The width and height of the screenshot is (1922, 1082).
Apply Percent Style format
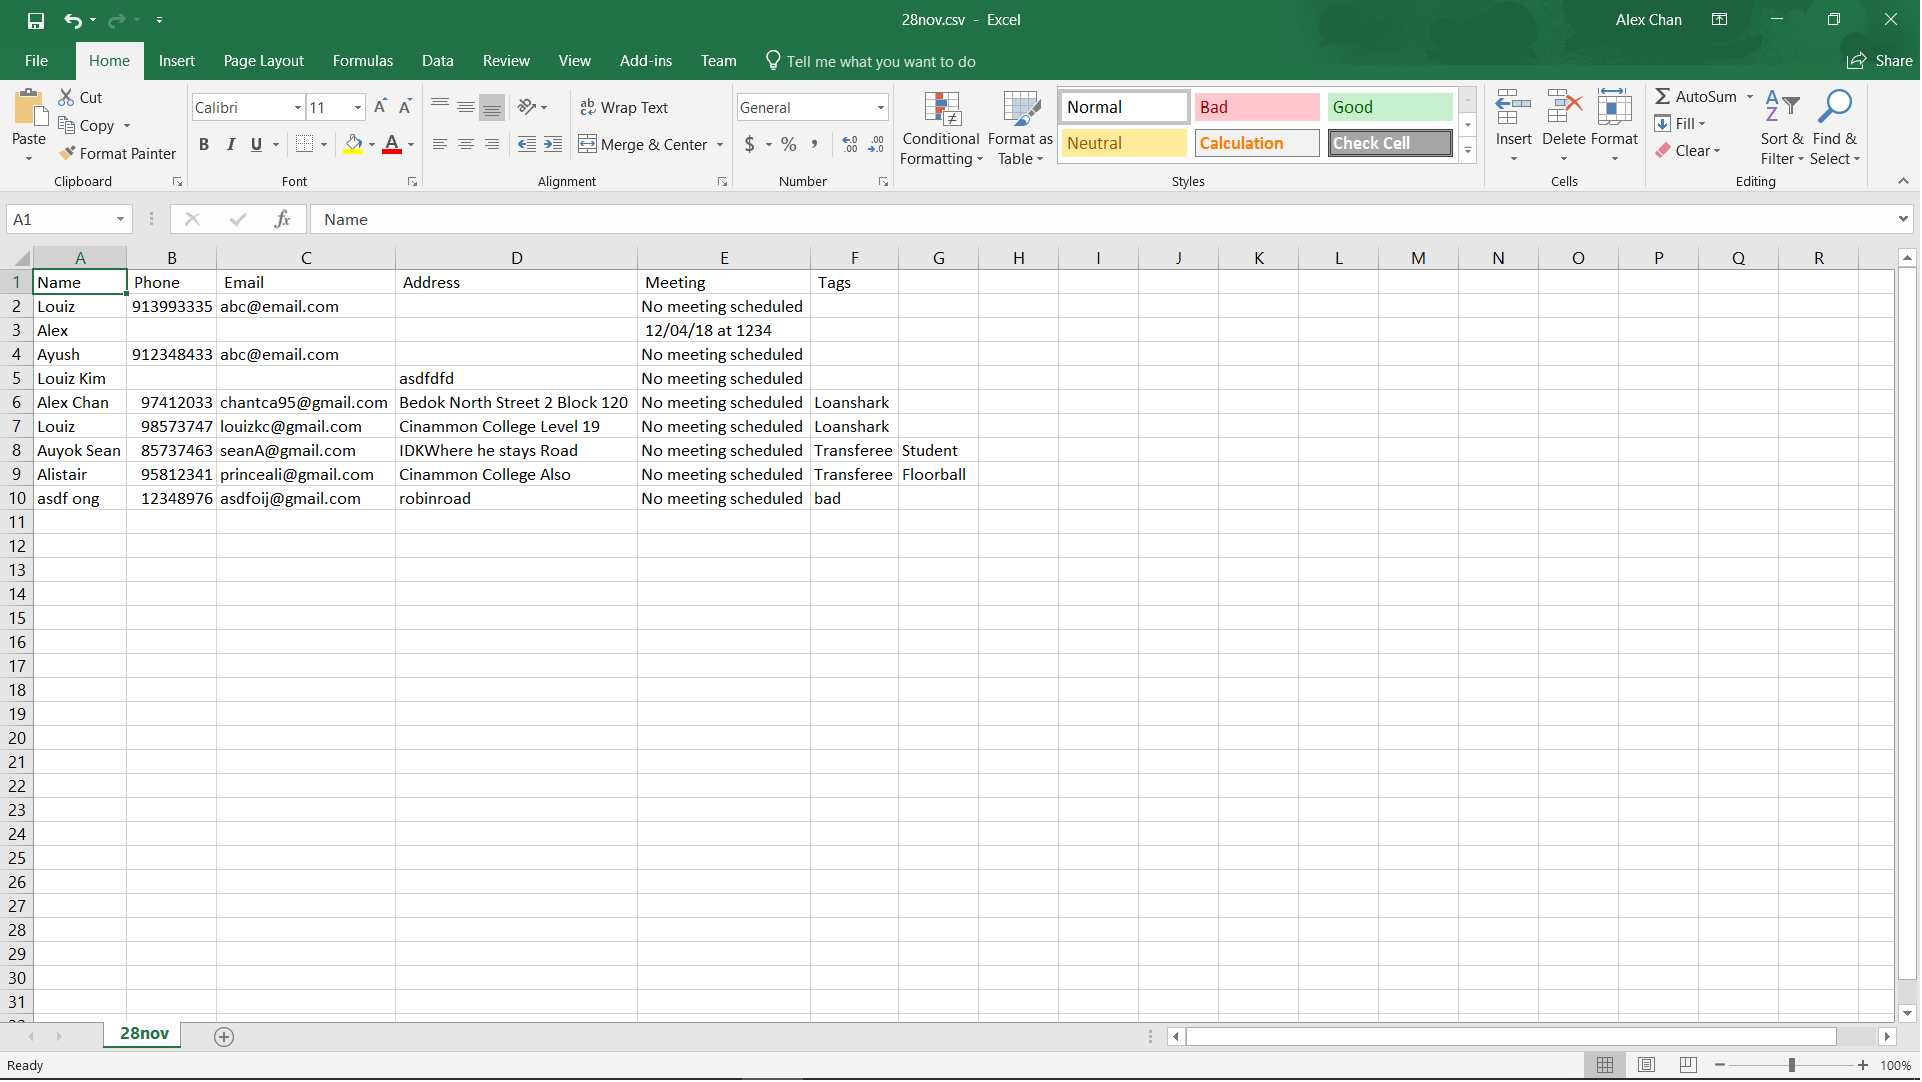coord(789,144)
